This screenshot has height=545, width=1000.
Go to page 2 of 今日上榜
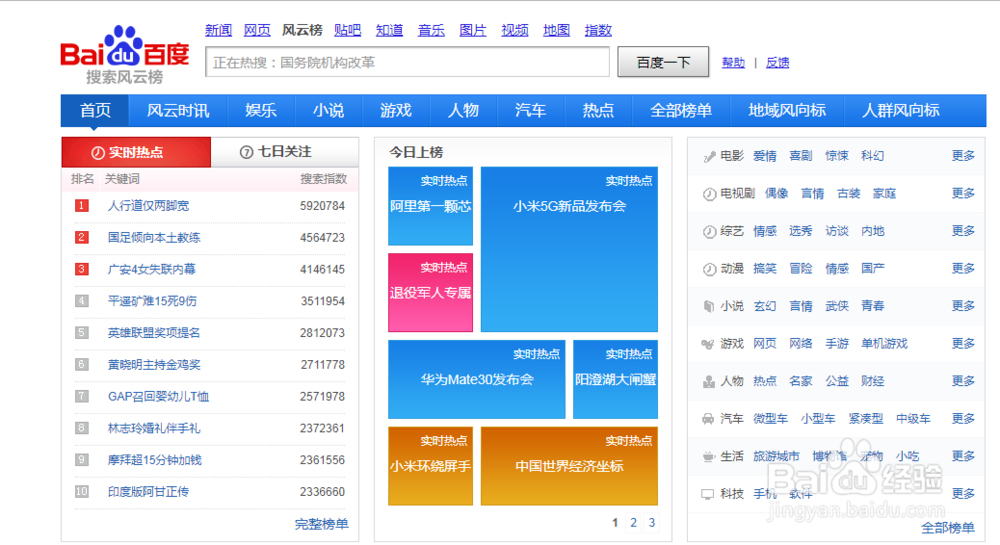[633, 523]
